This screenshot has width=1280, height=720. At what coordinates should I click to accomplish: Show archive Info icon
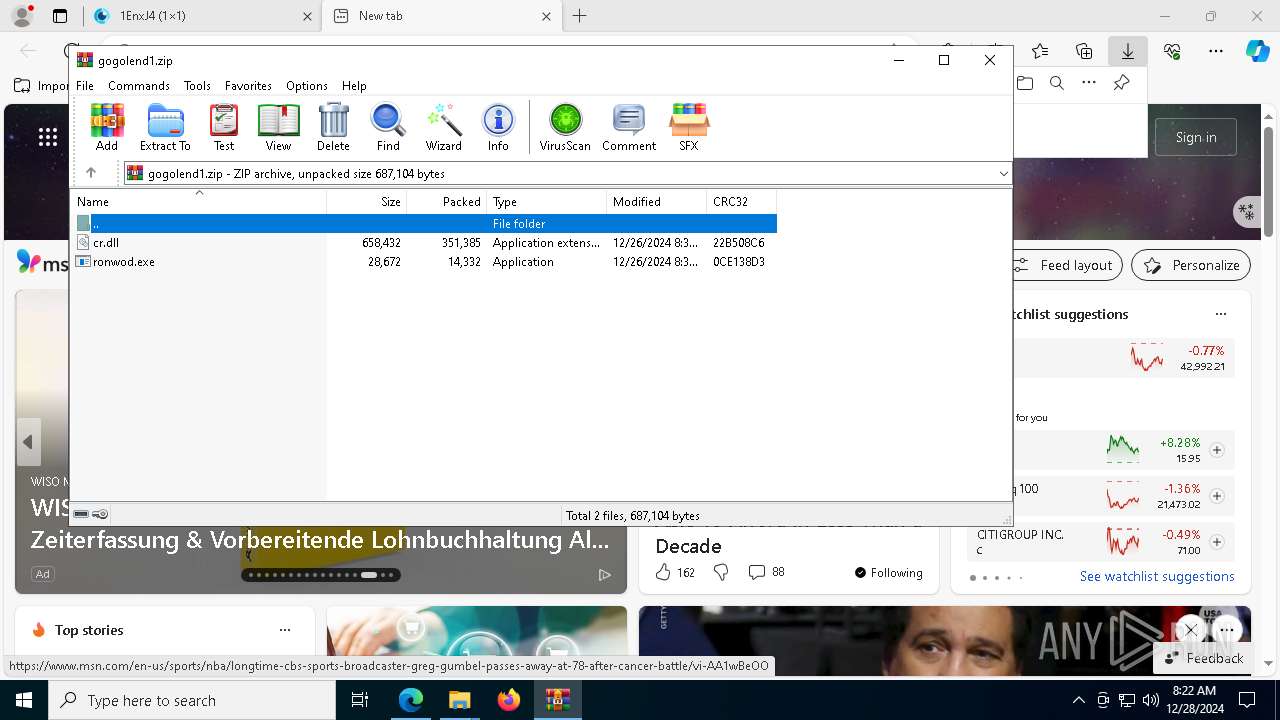(498, 127)
